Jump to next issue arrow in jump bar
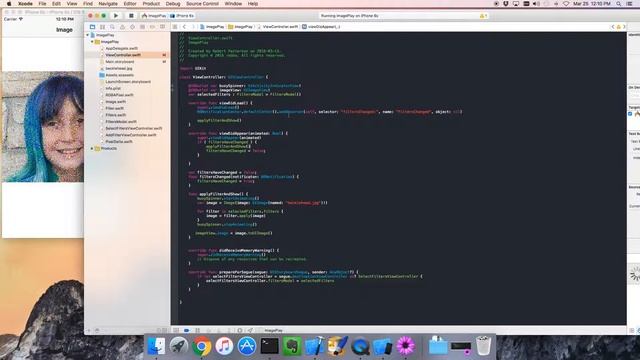This screenshot has width=640, height=360. [x=624, y=27]
